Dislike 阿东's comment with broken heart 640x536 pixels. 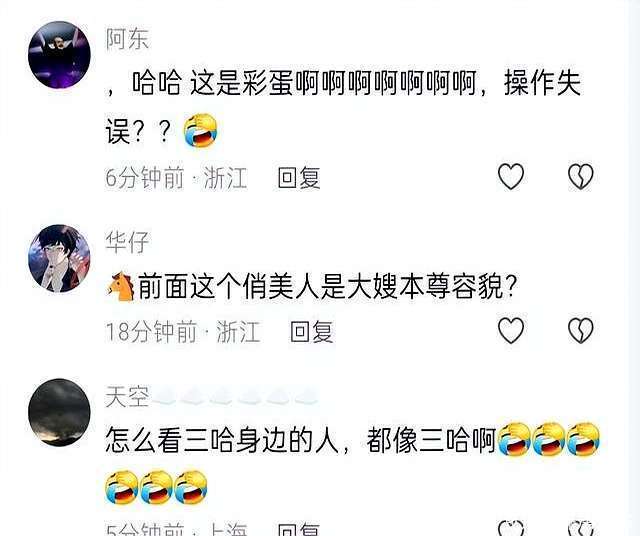581,176
